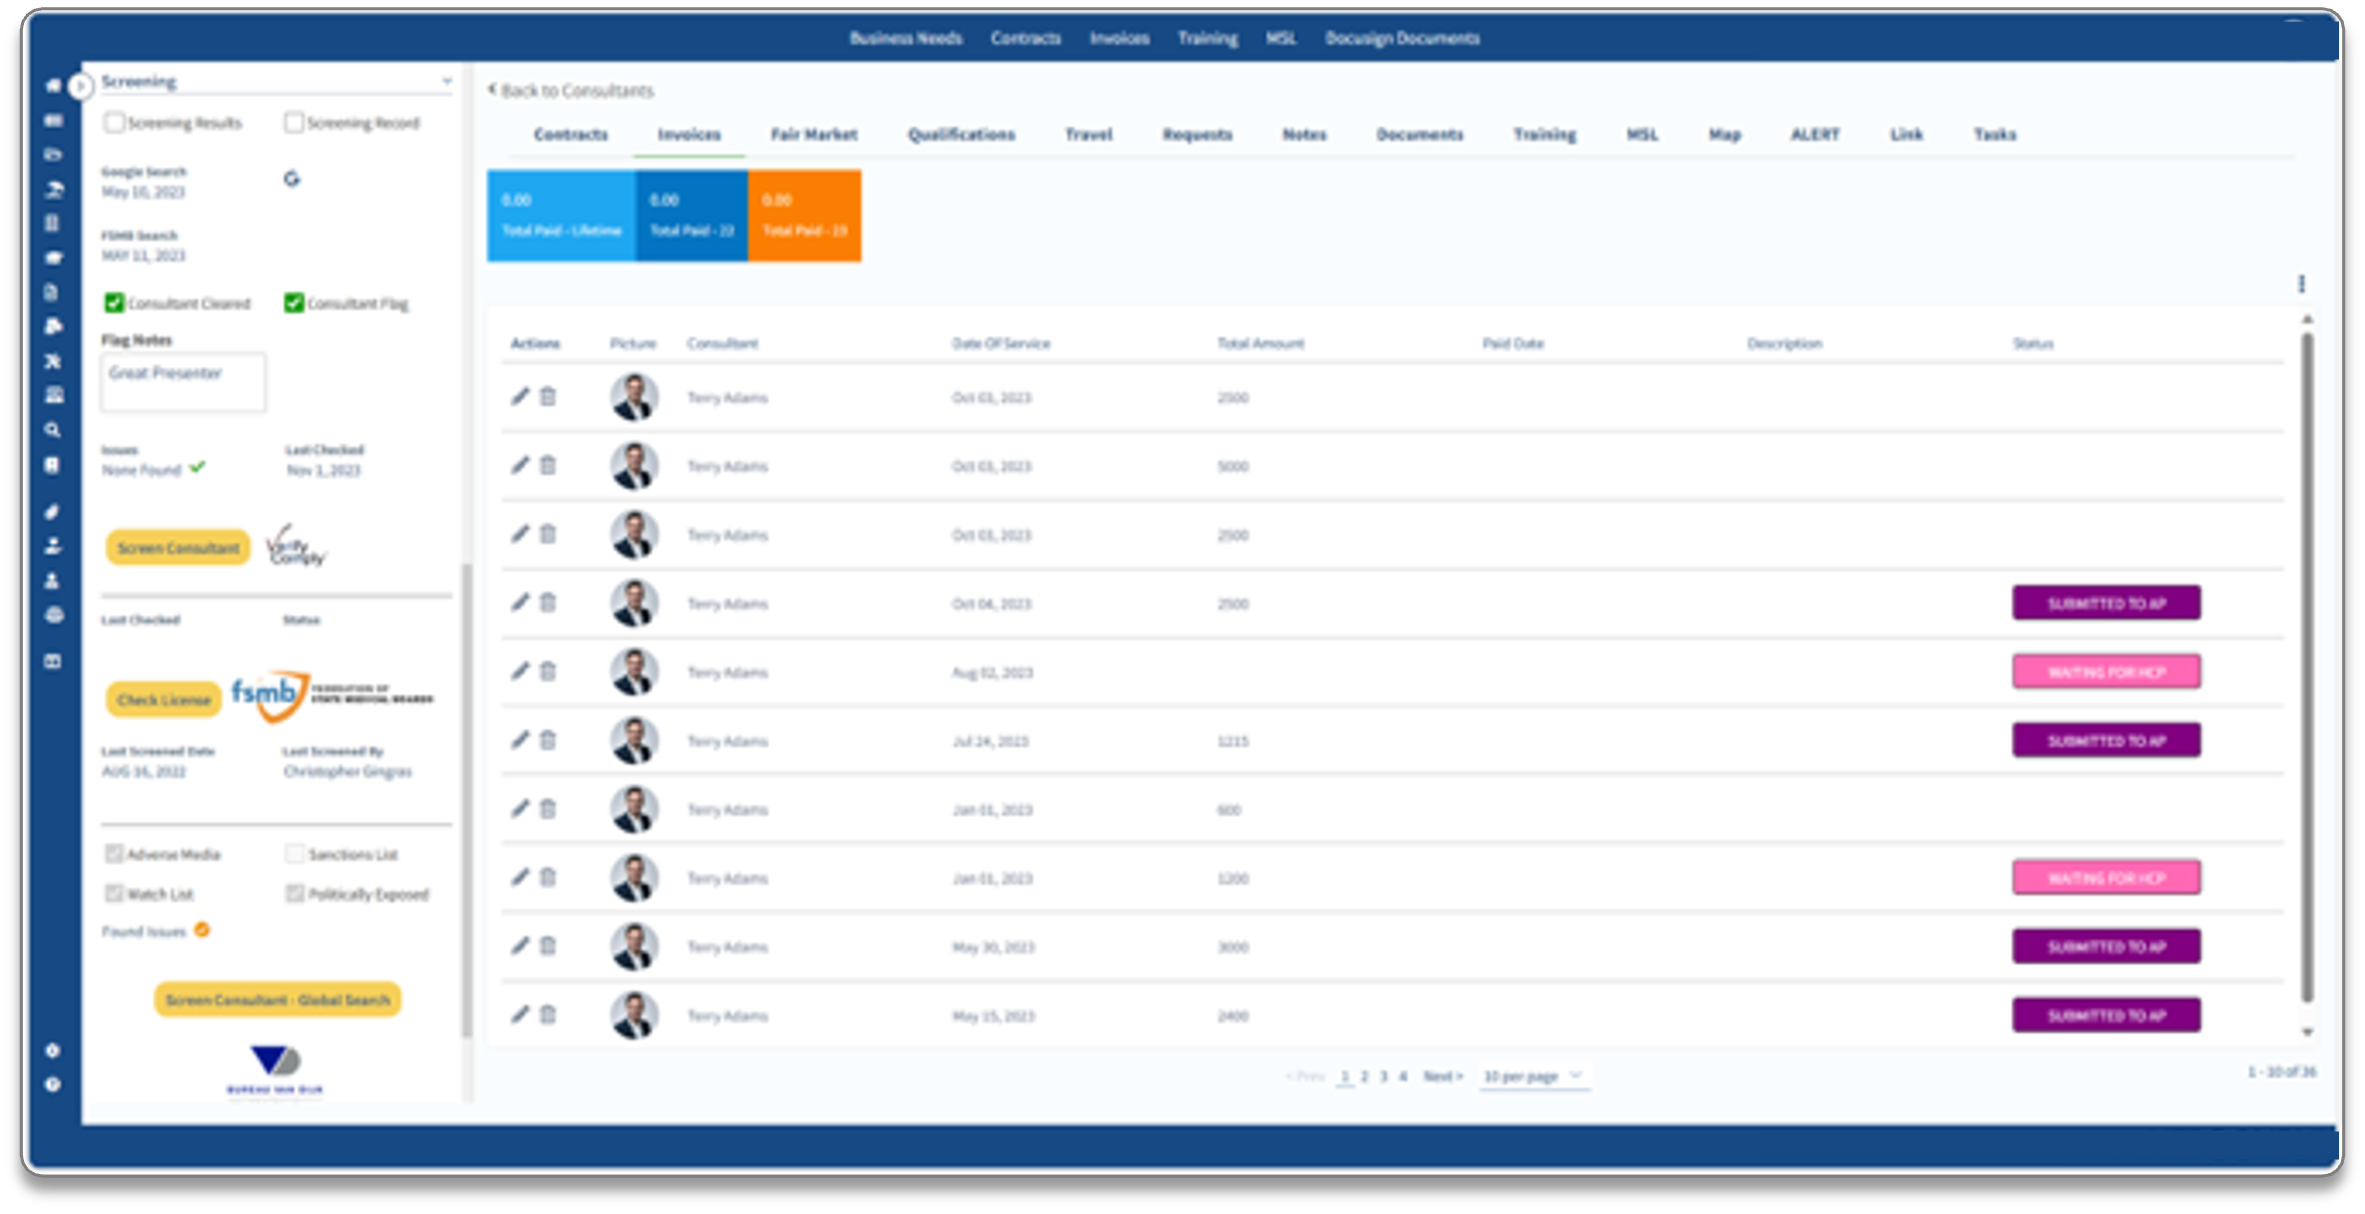
Task: Click the Screen Consultant button
Action: pos(178,548)
